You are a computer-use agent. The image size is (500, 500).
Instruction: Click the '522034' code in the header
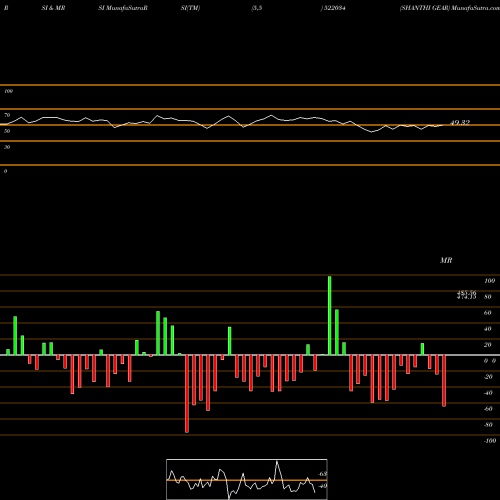pos(335,8)
